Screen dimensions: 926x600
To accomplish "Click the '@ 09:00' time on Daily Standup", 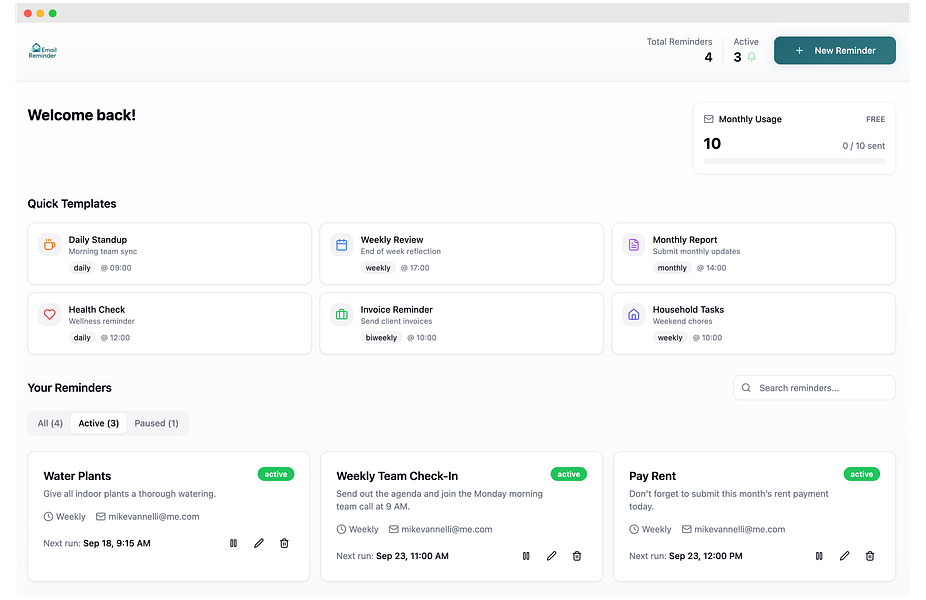I will [116, 268].
